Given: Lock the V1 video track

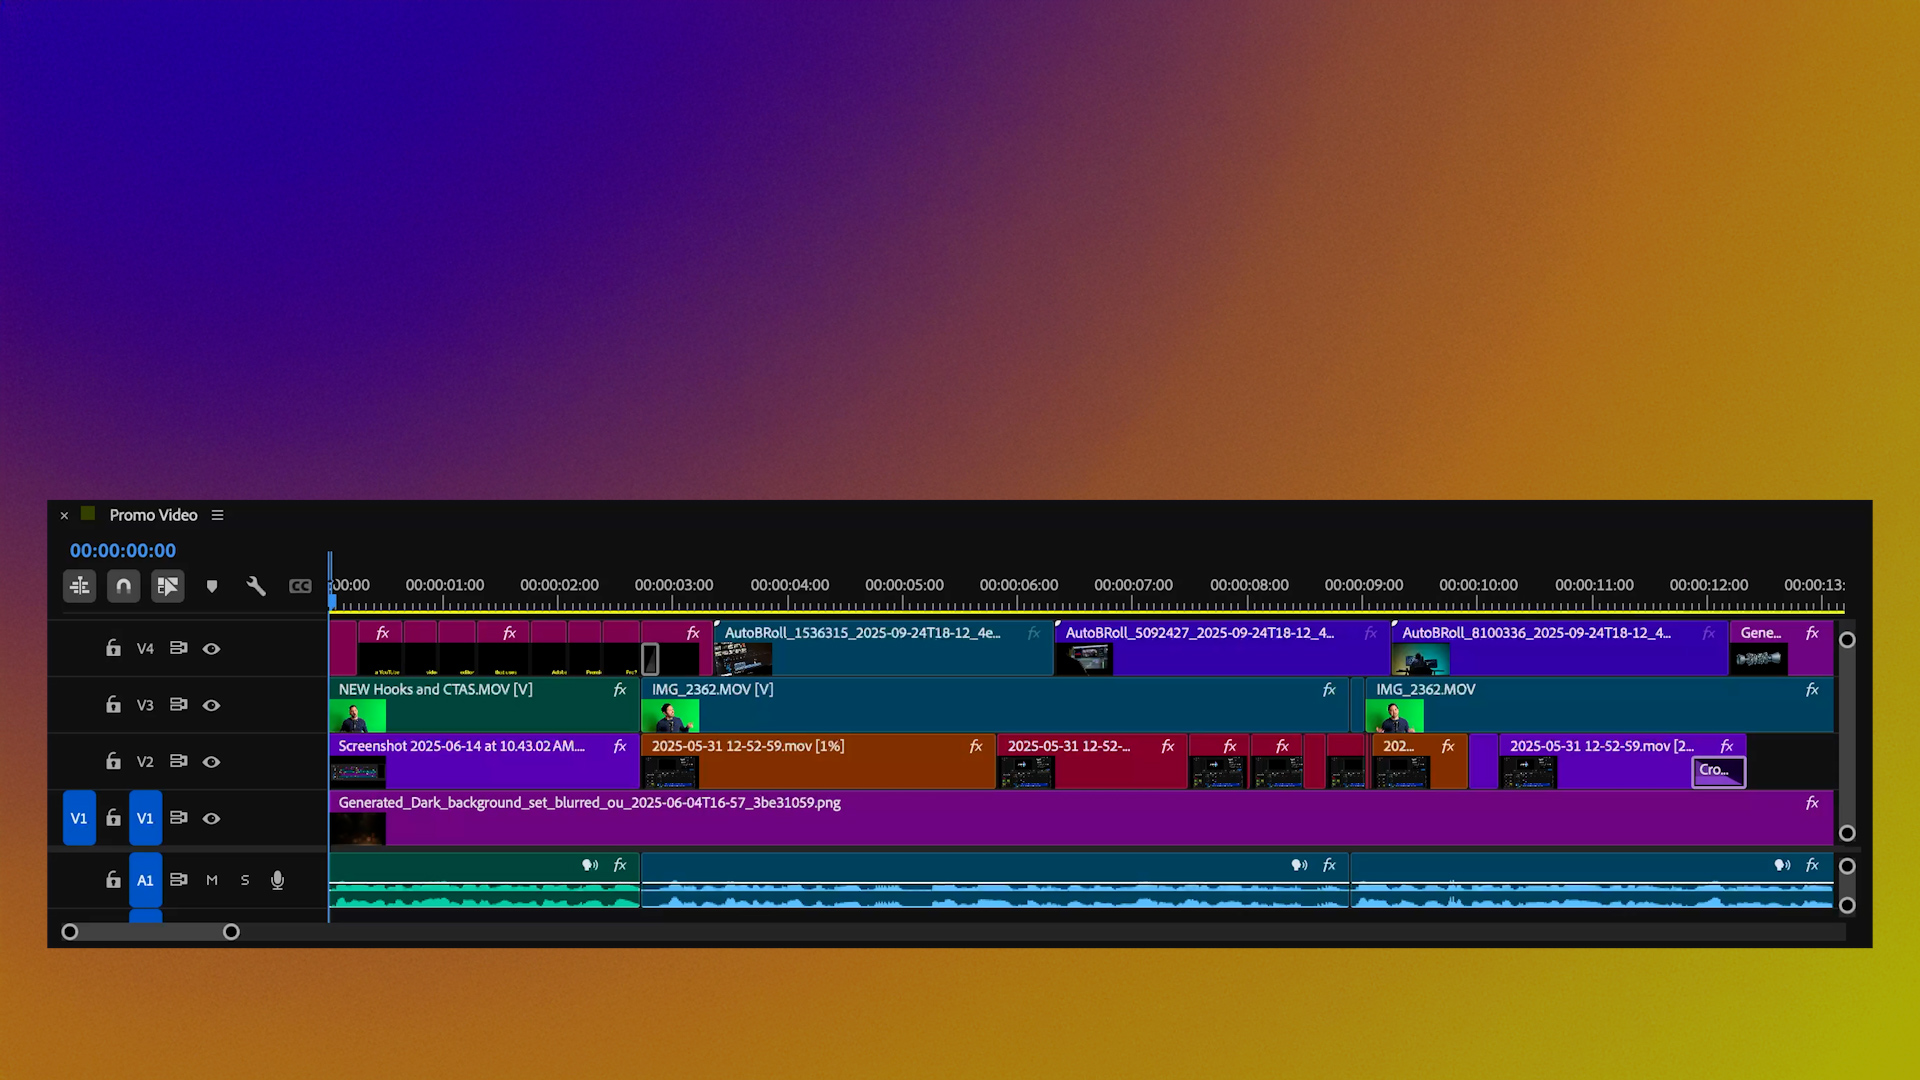Looking at the screenshot, I should point(114,818).
